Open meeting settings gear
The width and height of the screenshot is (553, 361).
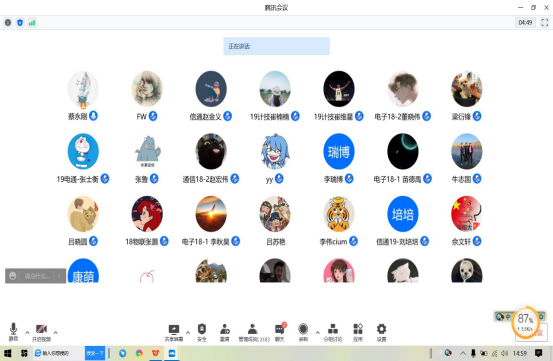coord(381,332)
